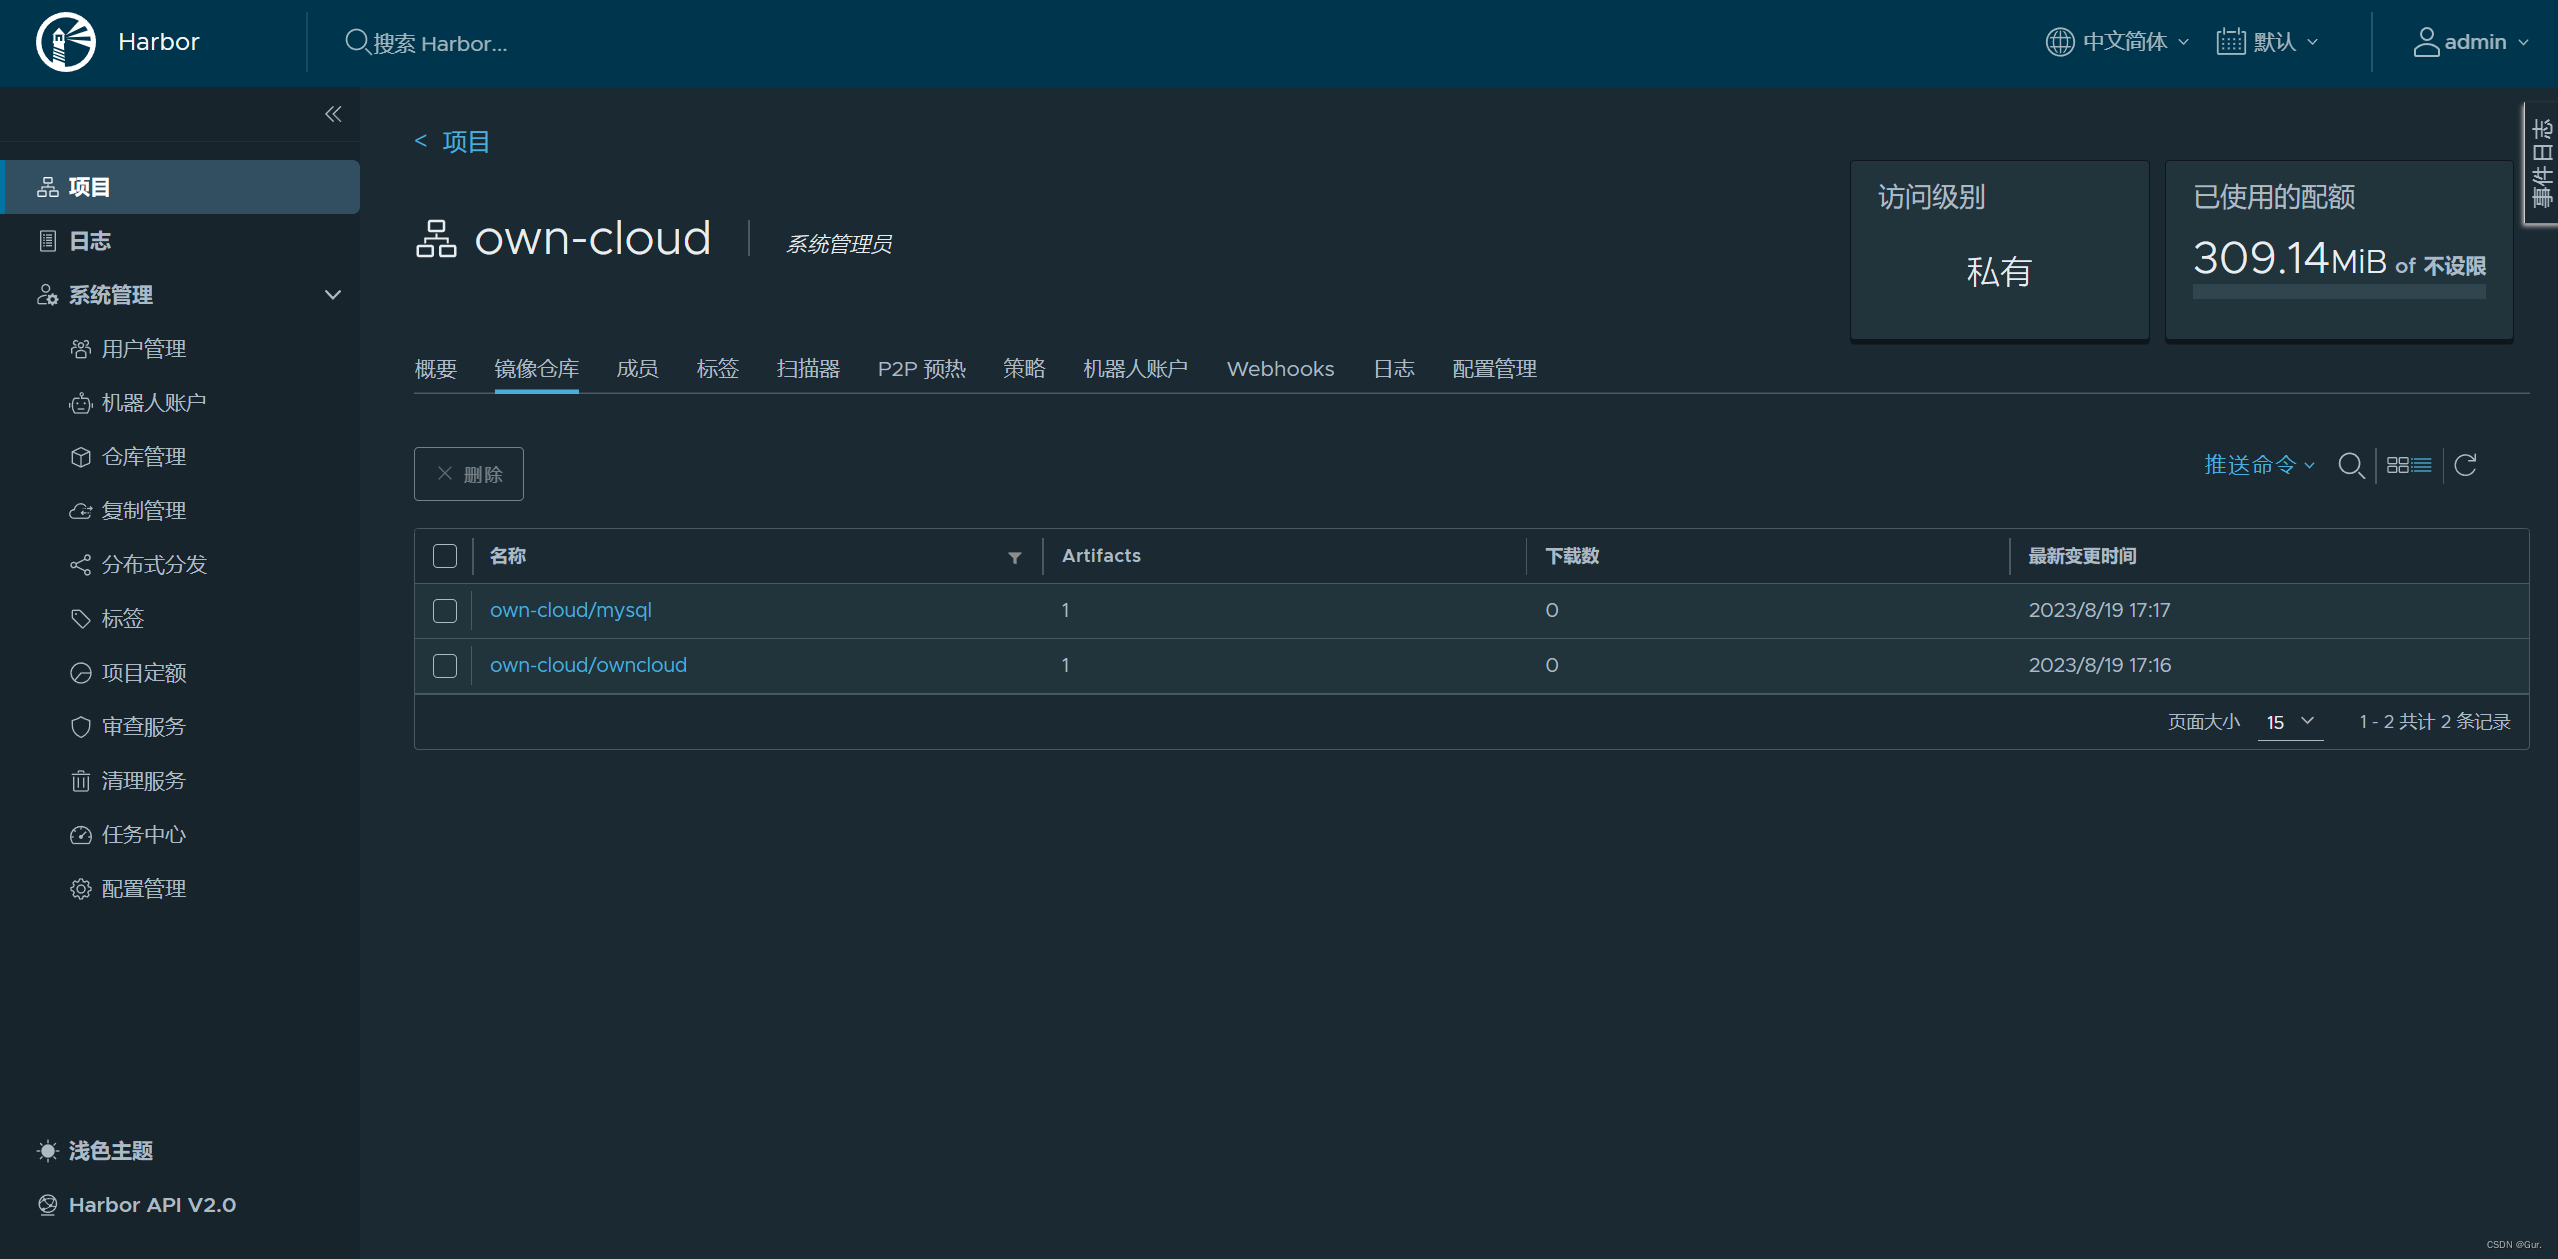The width and height of the screenshot is (2558, 1259).
Task: Click the 配置管理 gear icon in sidebar
Action: tap(80, 889)
